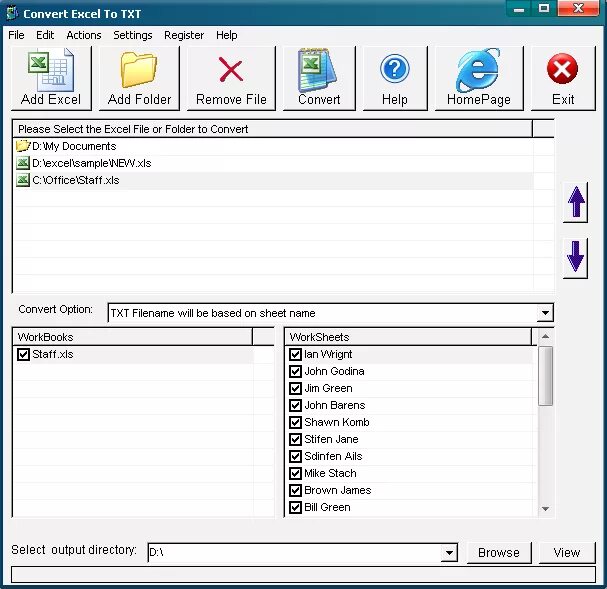Toggle the Sdinfen Ails checkbox
The width and height of the screenshot is (607, 589).
(295, 456)
